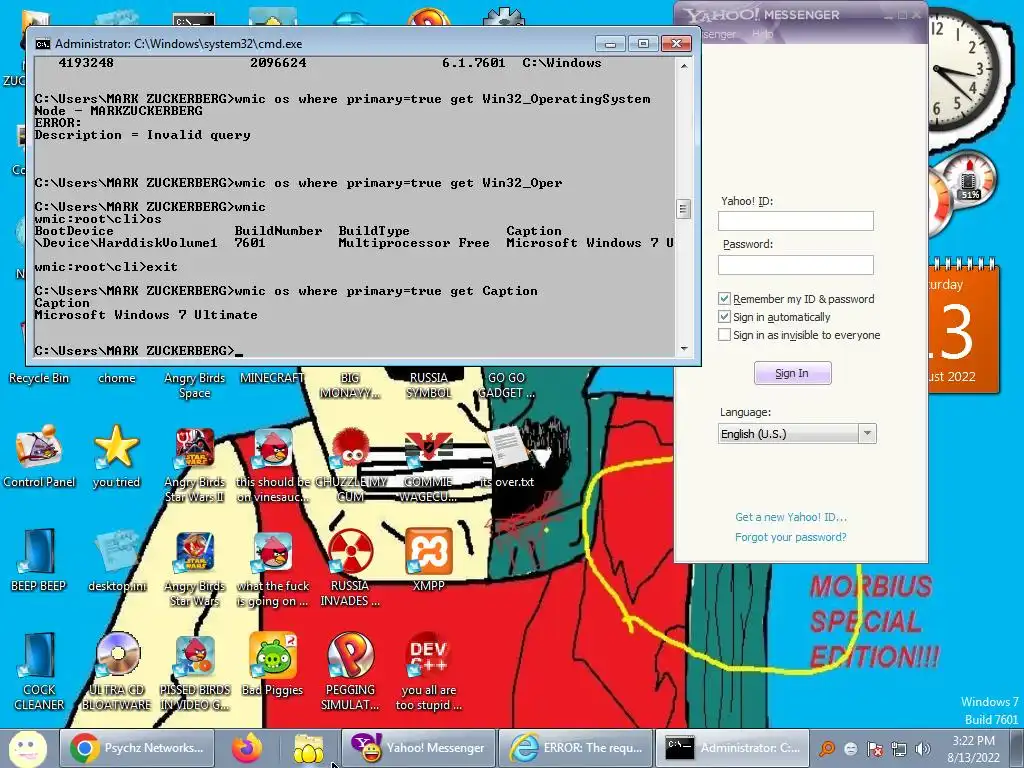Click 'Microsoft Windows 7 Ultimate' output in cmd
The height and width of the screenshot is (768, 1024).
[146, 315]
